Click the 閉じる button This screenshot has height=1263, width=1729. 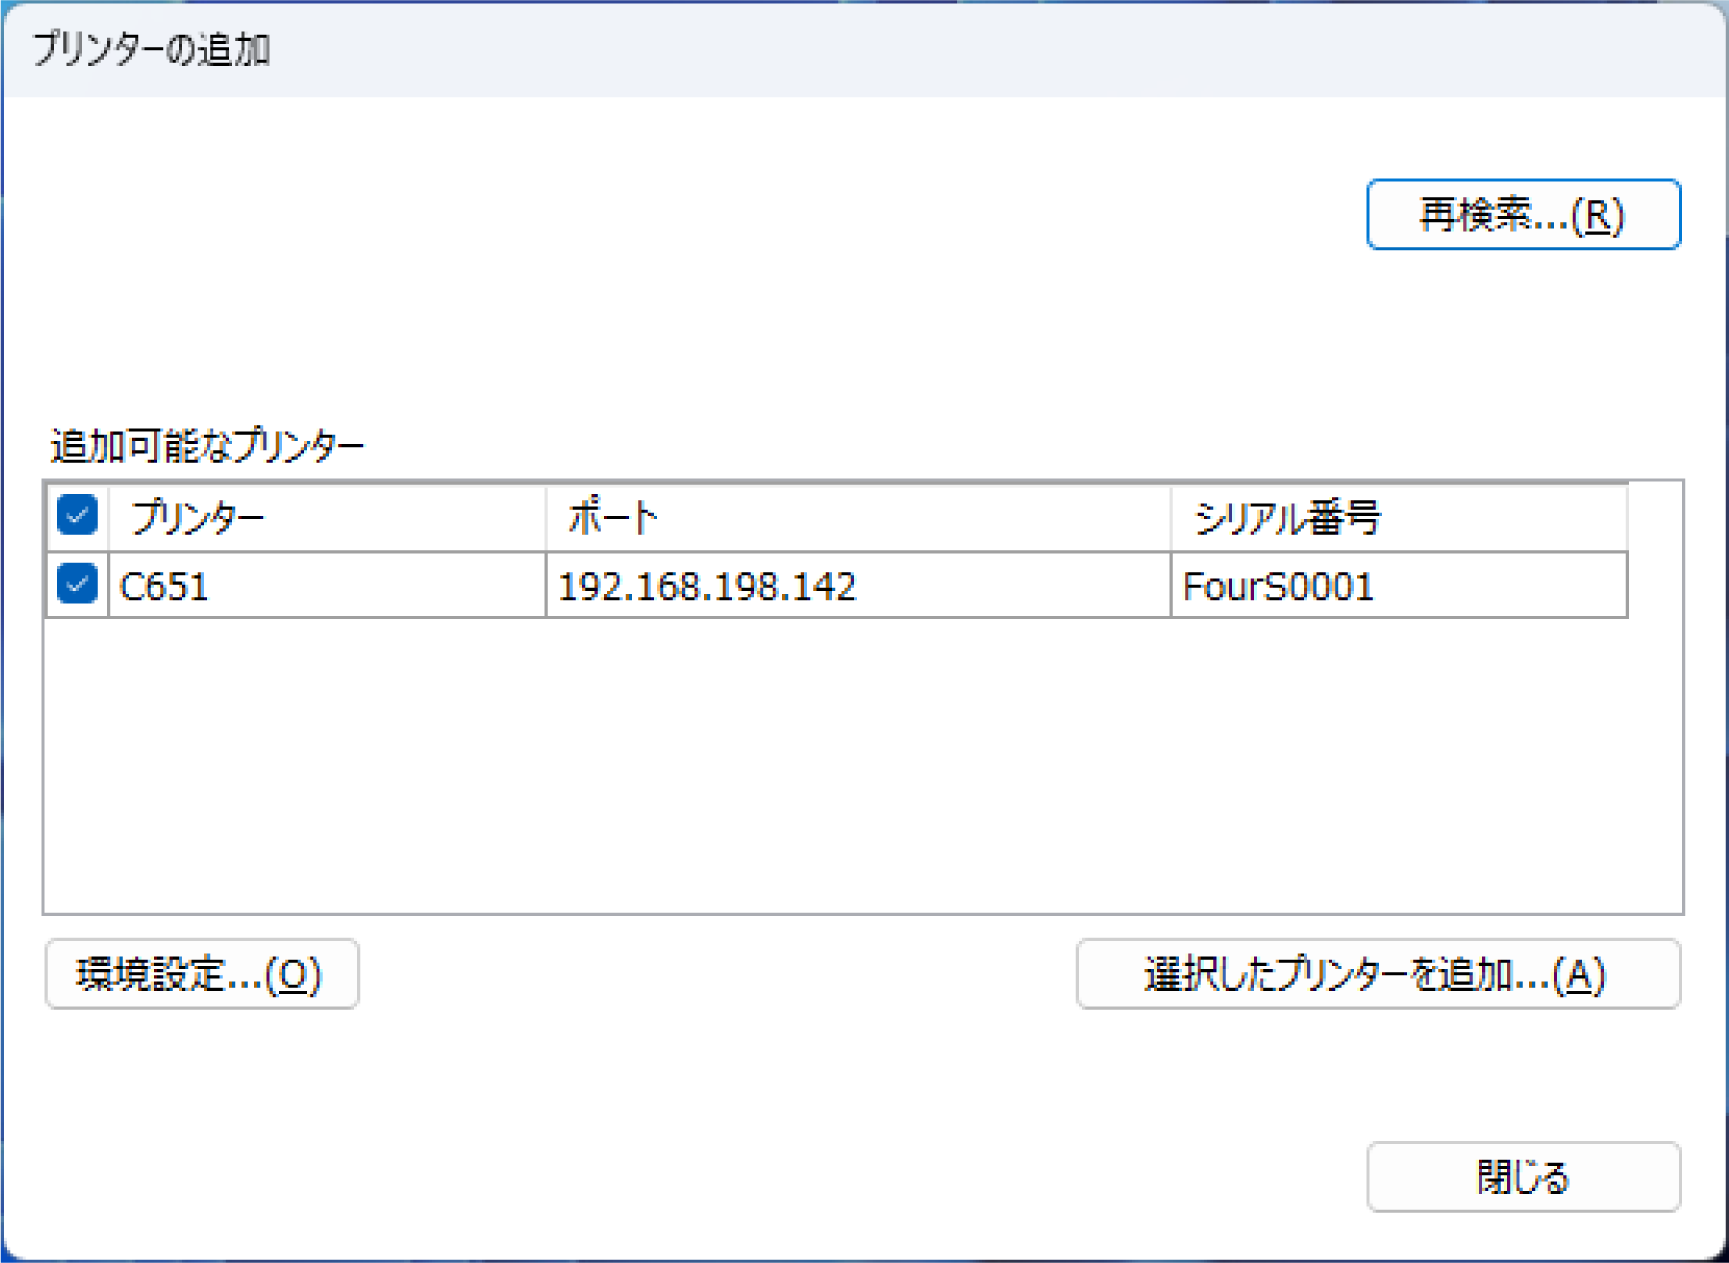(1522, 1177)
